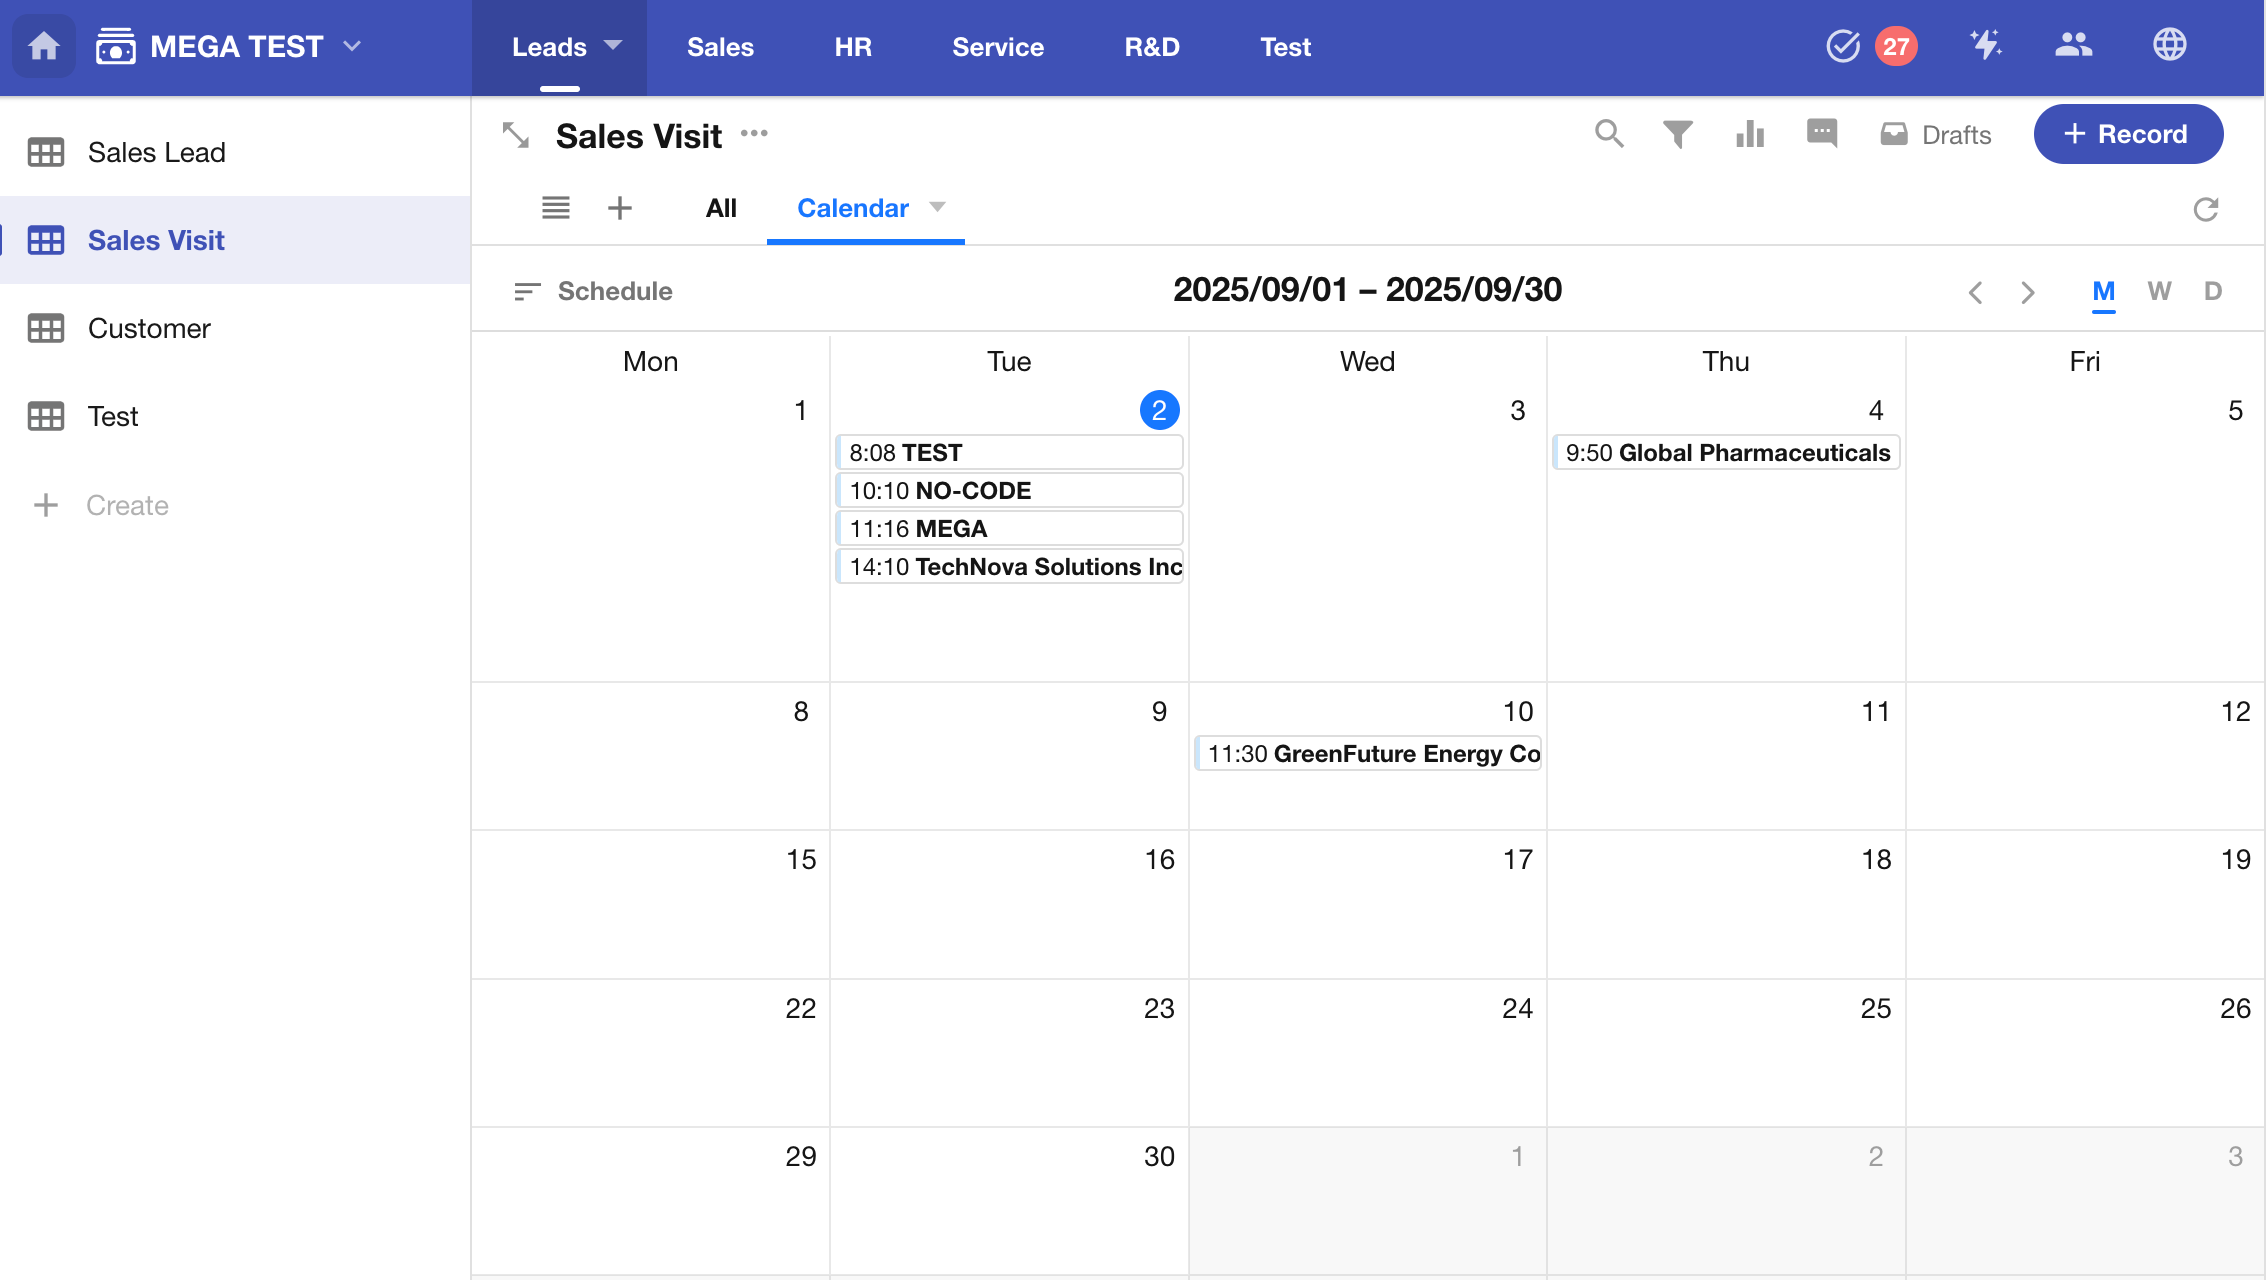Image resolution: width=2268 pixels, height=1280 pixels.
Task: Open the statistics bar chart icon
Action: pyautogui.click(x=1750, y=134)
